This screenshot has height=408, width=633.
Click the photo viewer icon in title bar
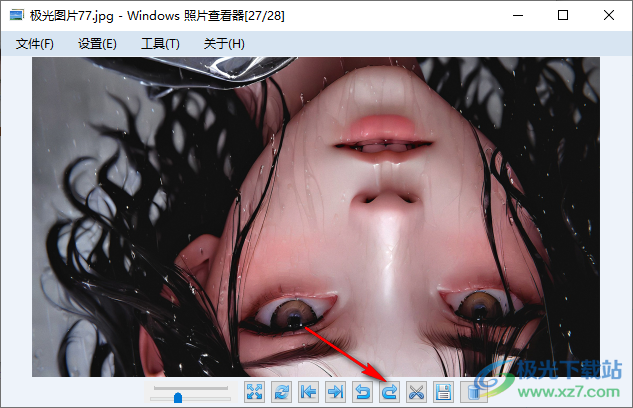click(x=17, y=16)
